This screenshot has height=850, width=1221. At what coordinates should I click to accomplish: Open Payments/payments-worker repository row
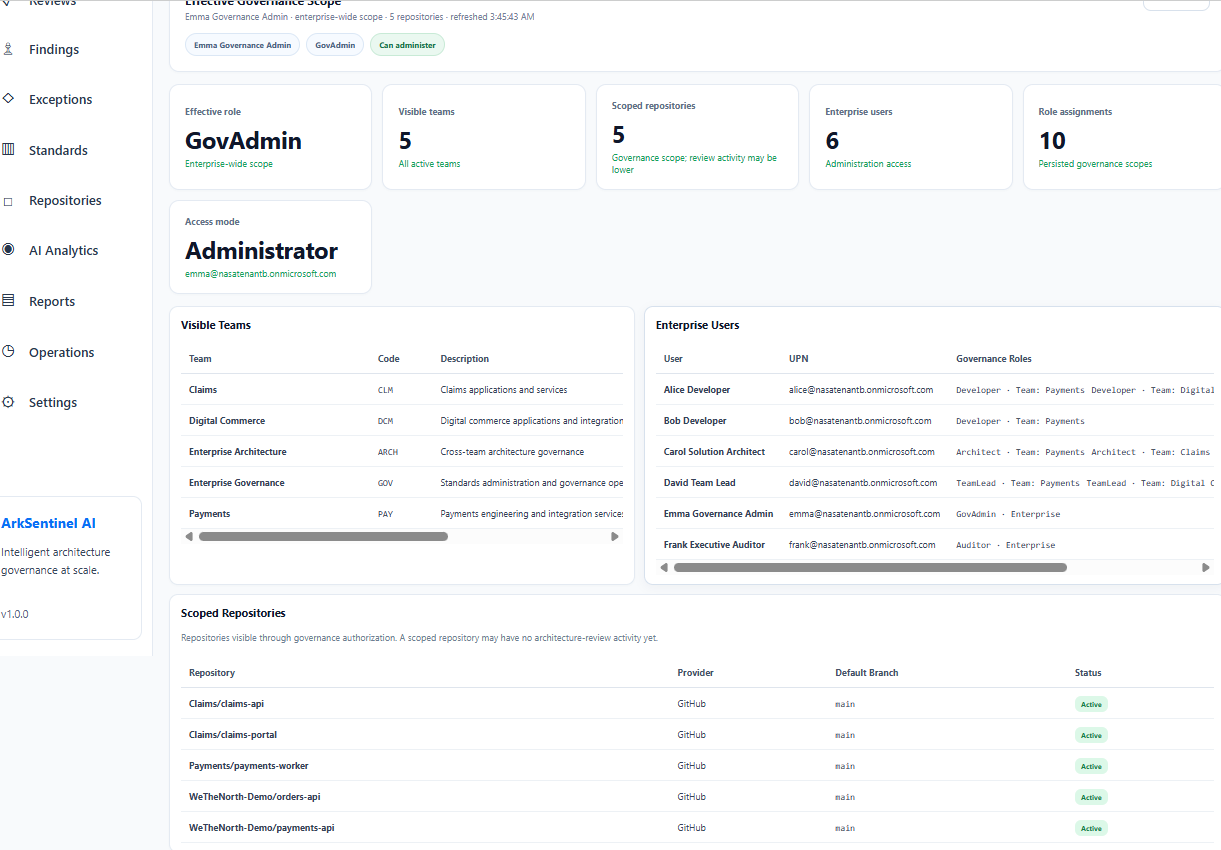coord(697,766)
